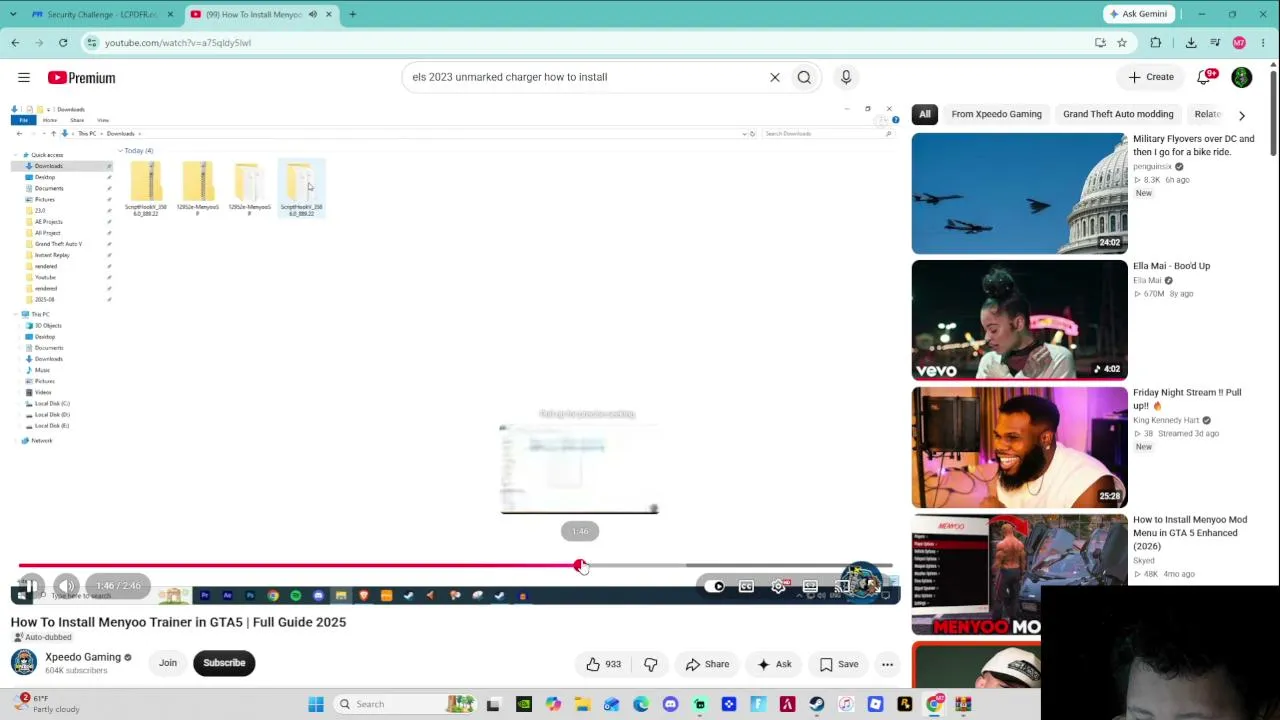1280x720 pixels.
Task: Show more filter chips with arrow
Action: (1242, 115)
